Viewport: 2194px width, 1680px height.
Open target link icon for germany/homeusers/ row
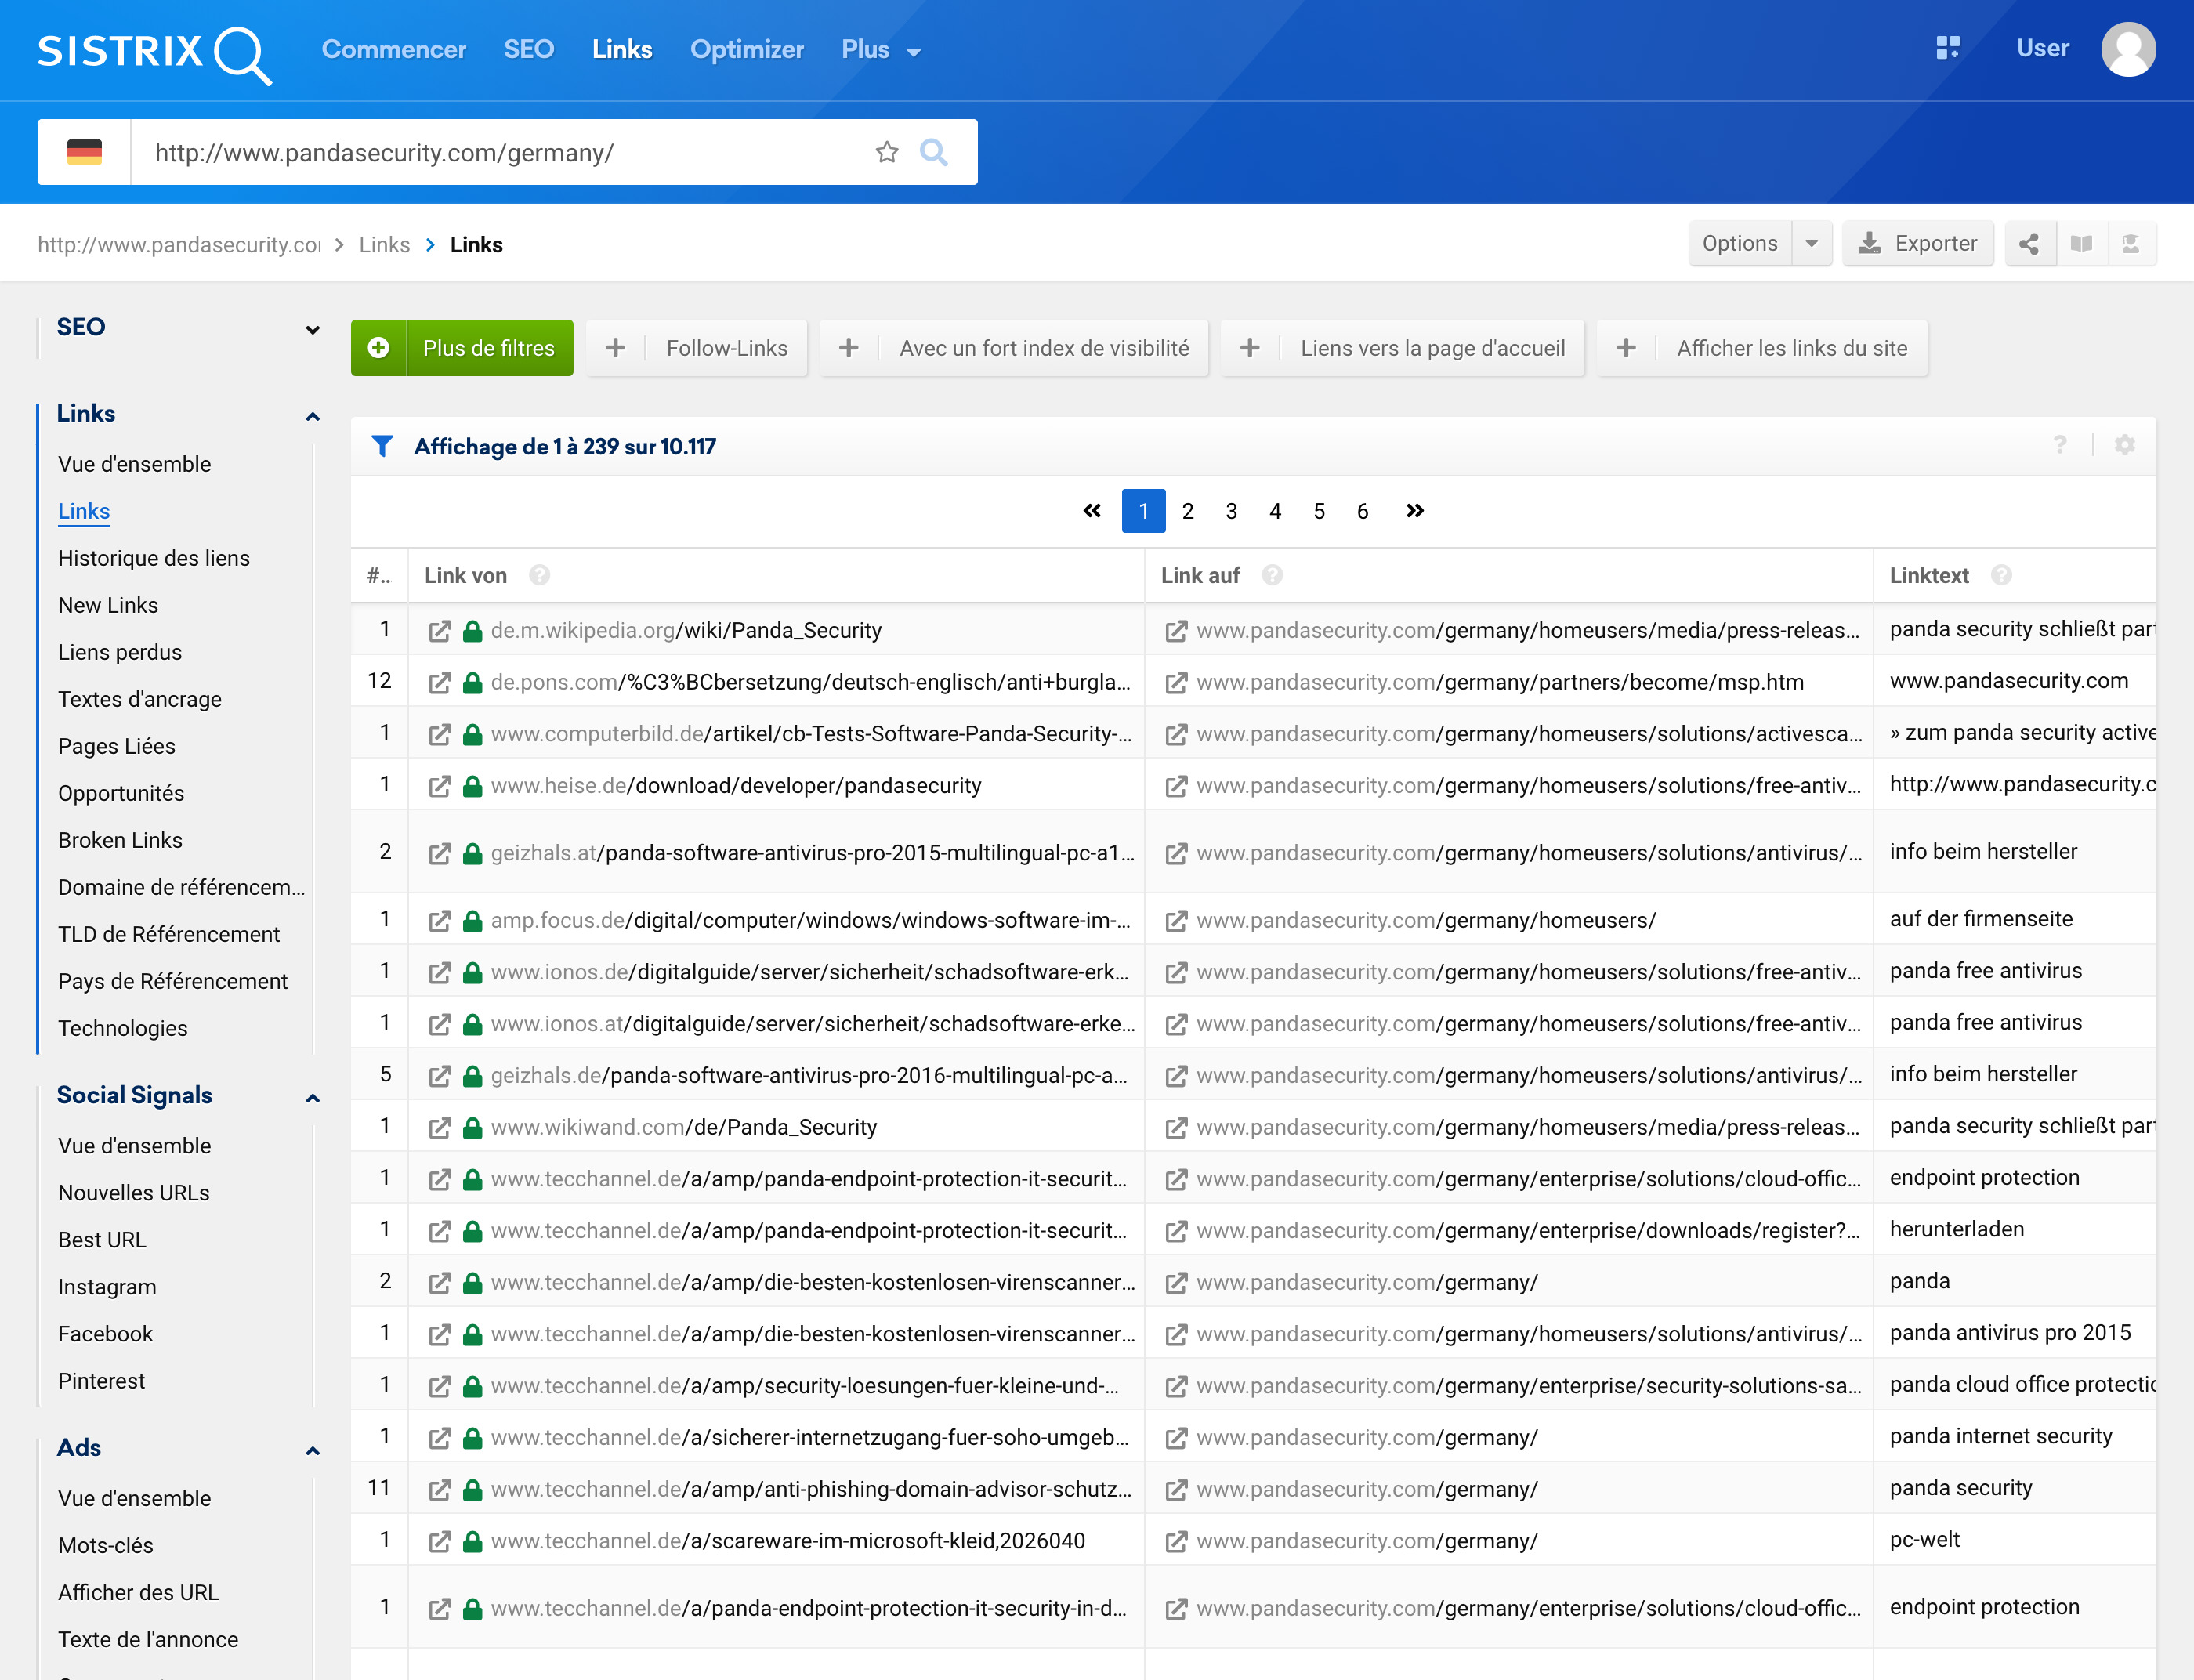1176,921
